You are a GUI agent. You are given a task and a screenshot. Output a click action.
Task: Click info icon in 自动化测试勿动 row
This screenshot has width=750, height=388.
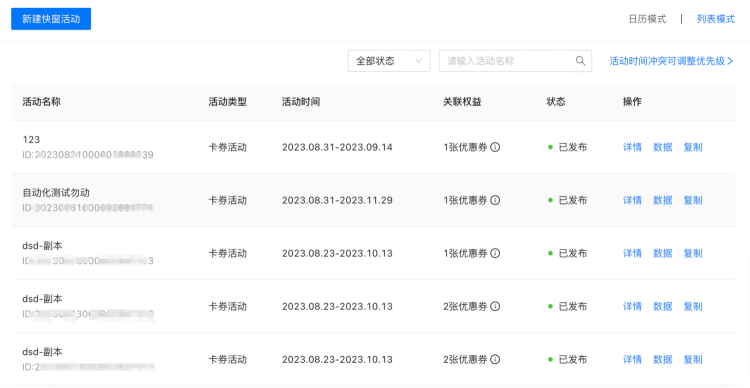496,200
